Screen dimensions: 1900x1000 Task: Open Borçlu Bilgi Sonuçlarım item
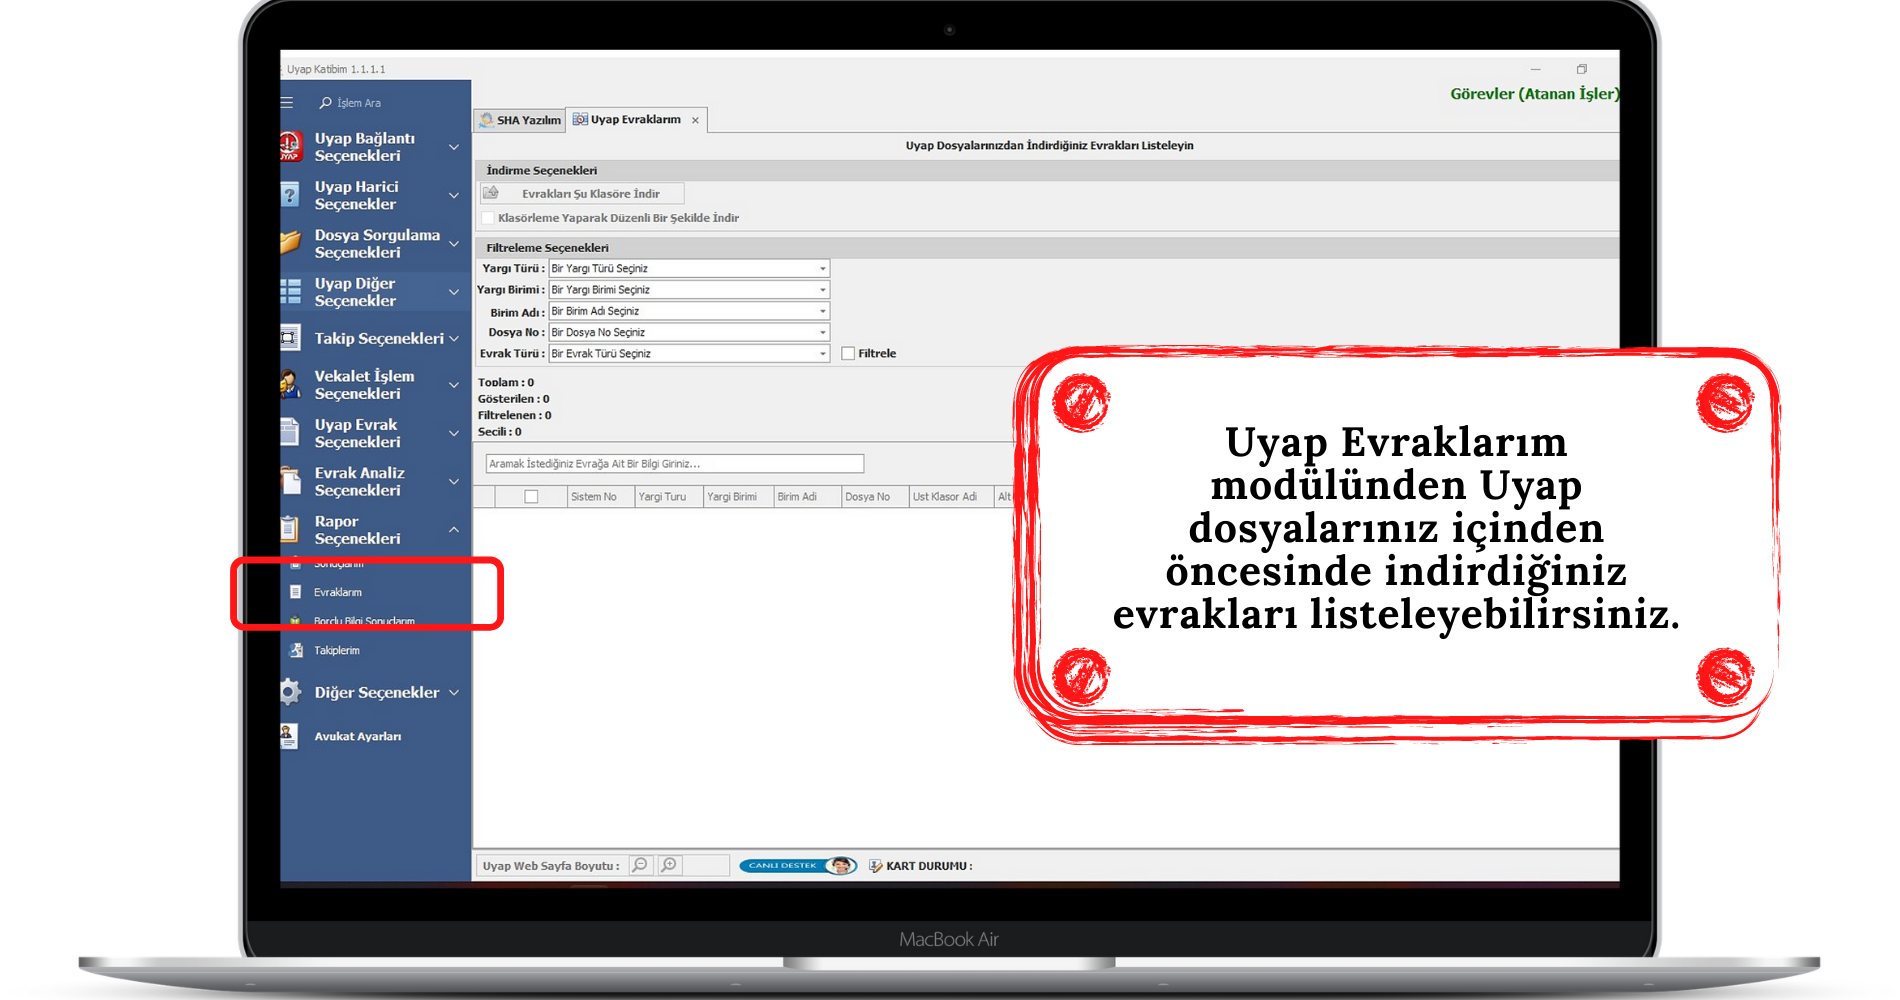(x=364, y=621)
